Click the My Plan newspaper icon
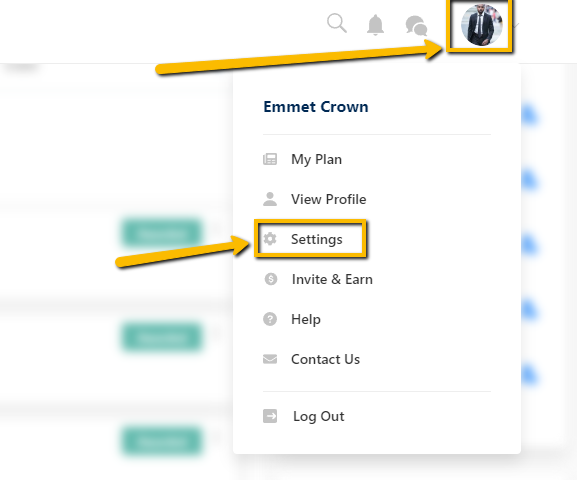Screen dimensions: 577x480 [270, 159]
